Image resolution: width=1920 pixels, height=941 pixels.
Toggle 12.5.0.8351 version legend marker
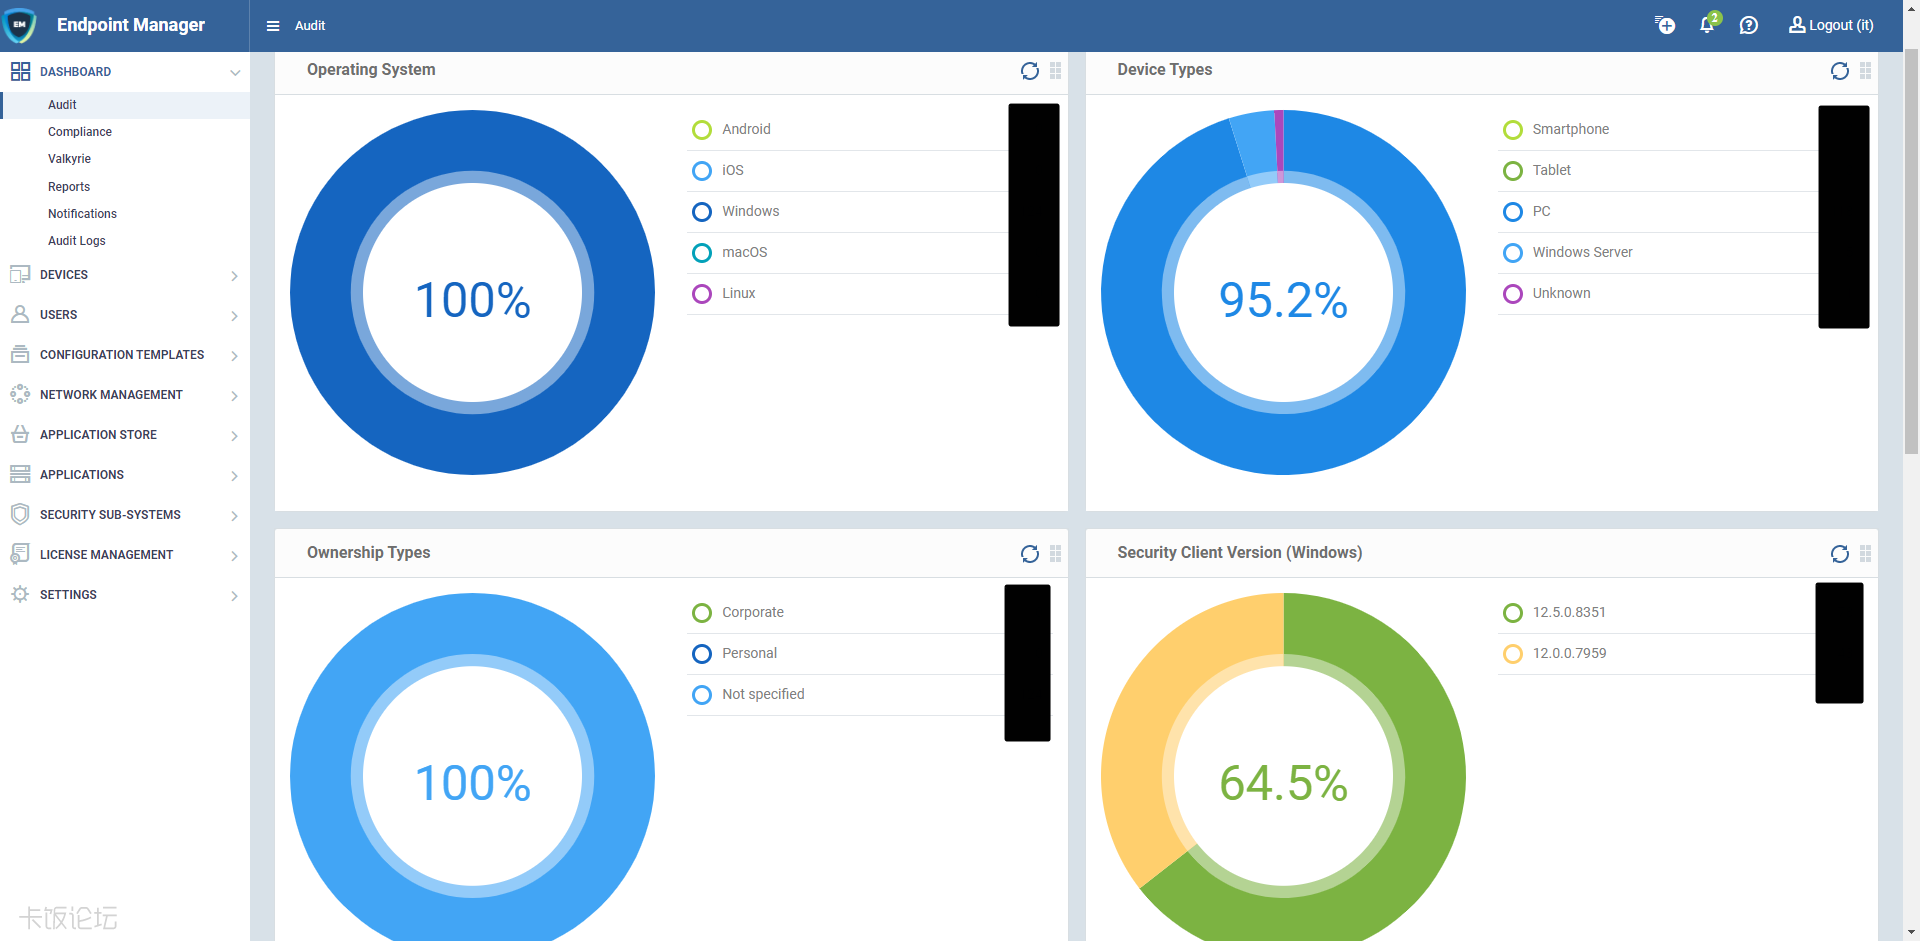[1513, 613]
